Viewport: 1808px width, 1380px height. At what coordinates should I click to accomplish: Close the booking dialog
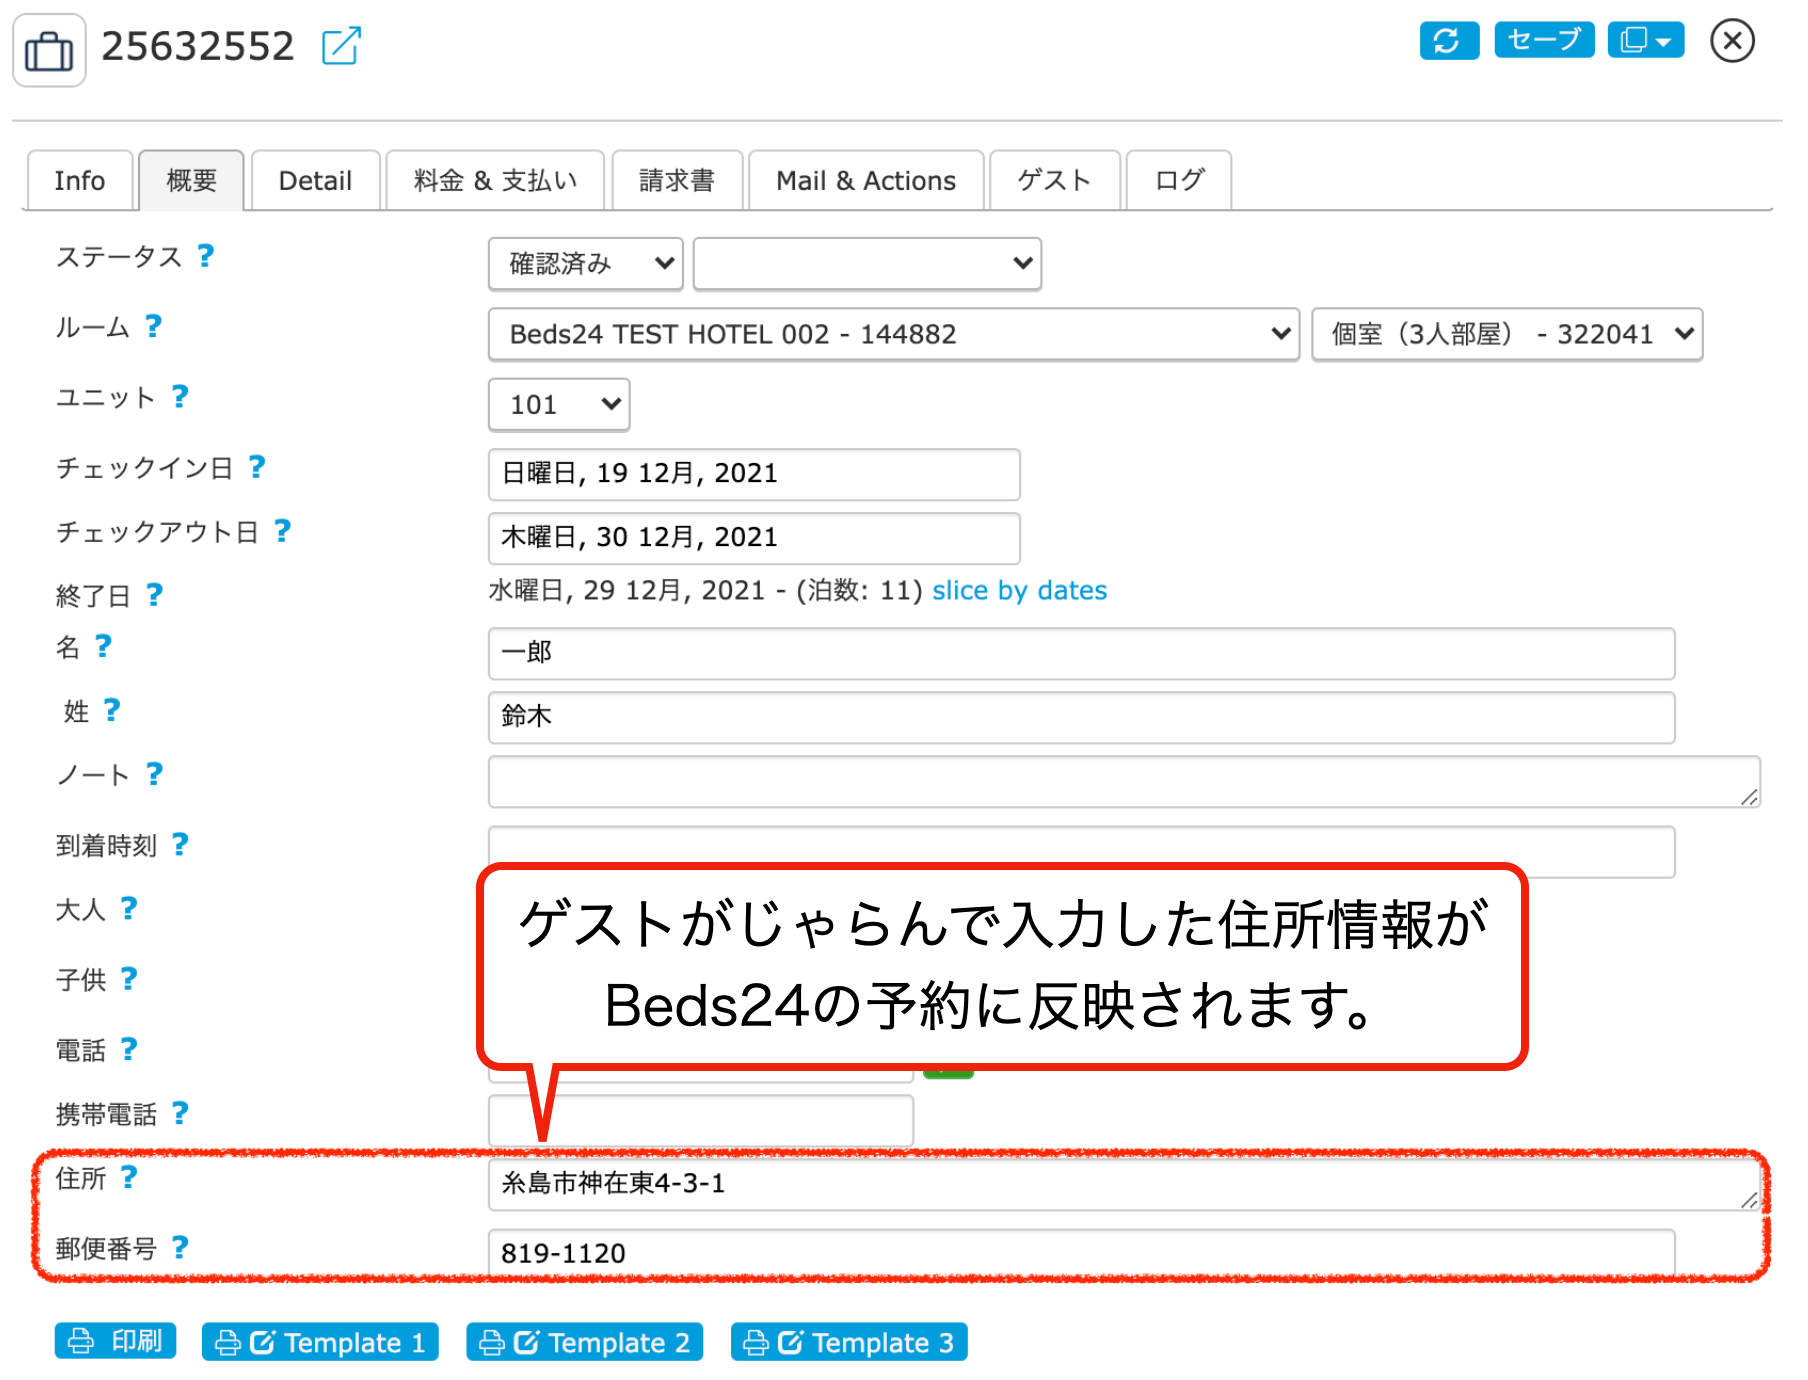click(x=1732, y=41)
